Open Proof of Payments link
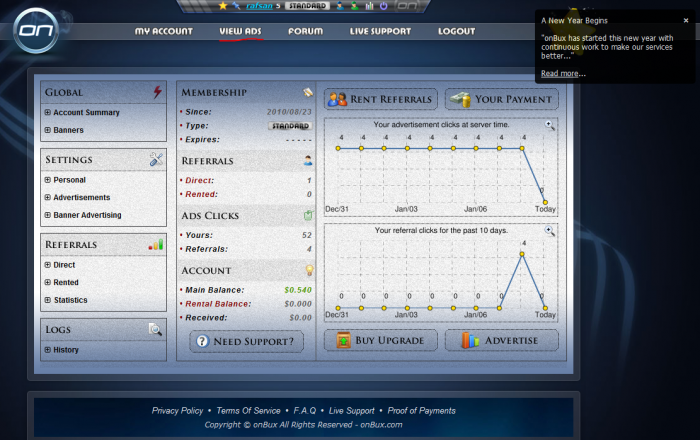This screenshot has width=700, height=440. 421,411
